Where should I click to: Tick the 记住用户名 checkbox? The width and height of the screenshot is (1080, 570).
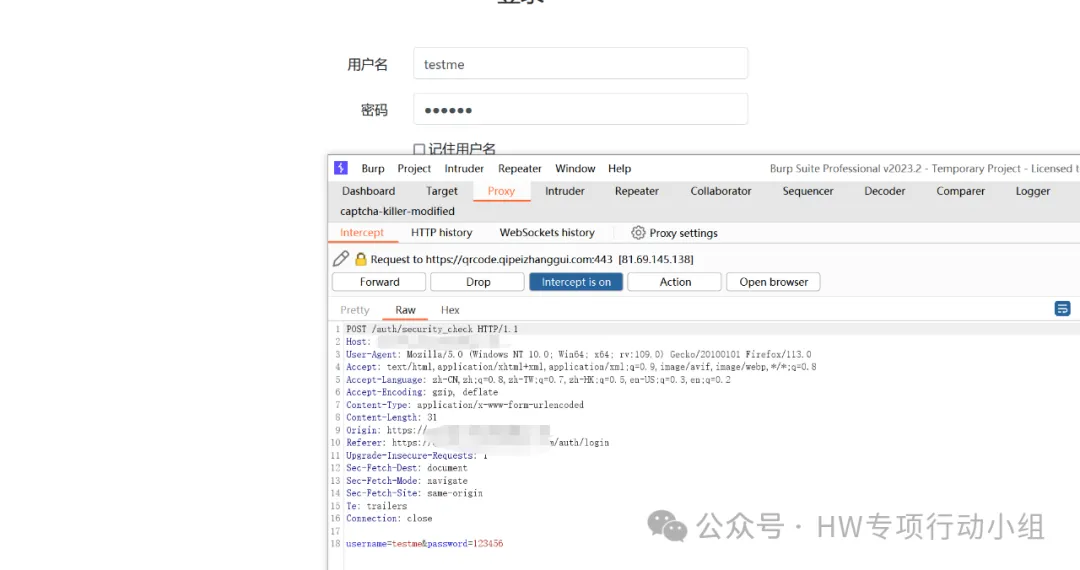[x=419, y=149]
